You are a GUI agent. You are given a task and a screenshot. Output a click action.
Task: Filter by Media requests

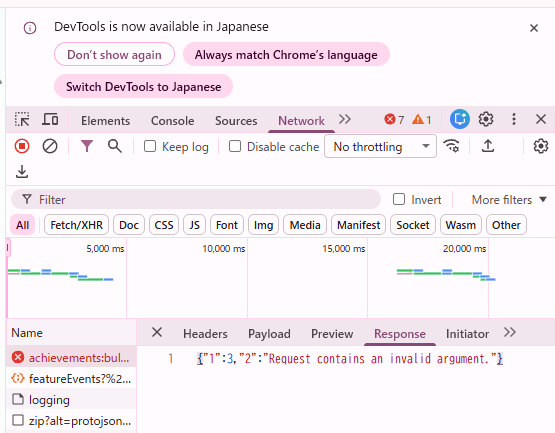[305, 225]
